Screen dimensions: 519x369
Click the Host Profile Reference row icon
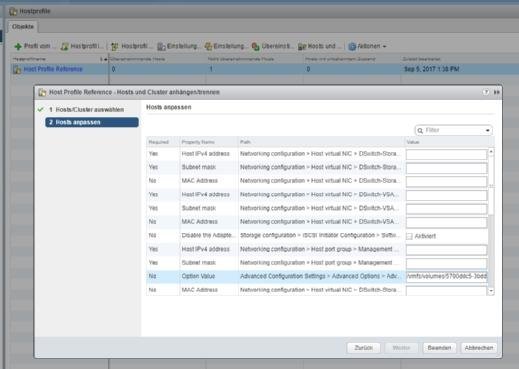click(x=17, y=69)
